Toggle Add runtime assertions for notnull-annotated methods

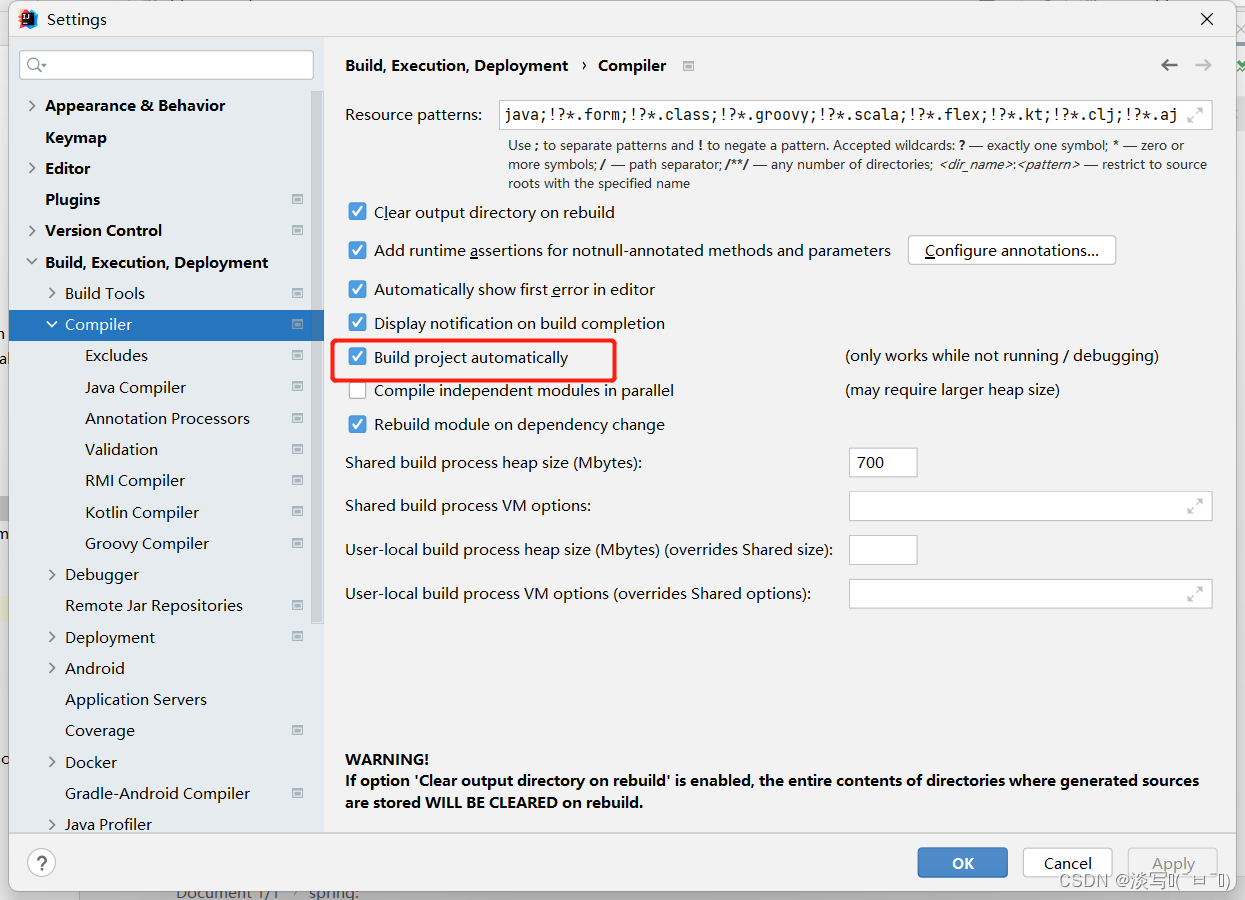357,250
